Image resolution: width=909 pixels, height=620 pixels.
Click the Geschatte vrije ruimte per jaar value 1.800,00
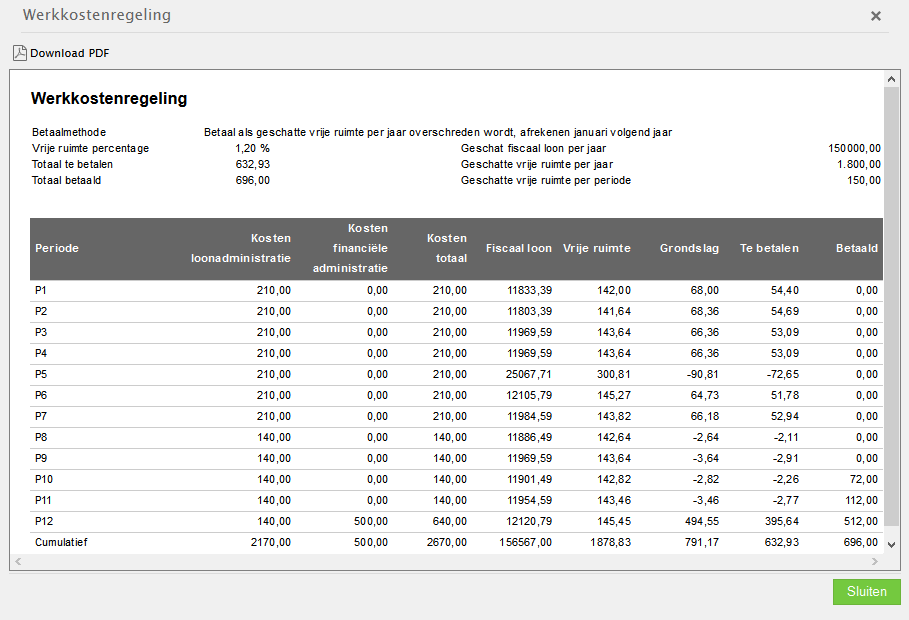(859, 164)
